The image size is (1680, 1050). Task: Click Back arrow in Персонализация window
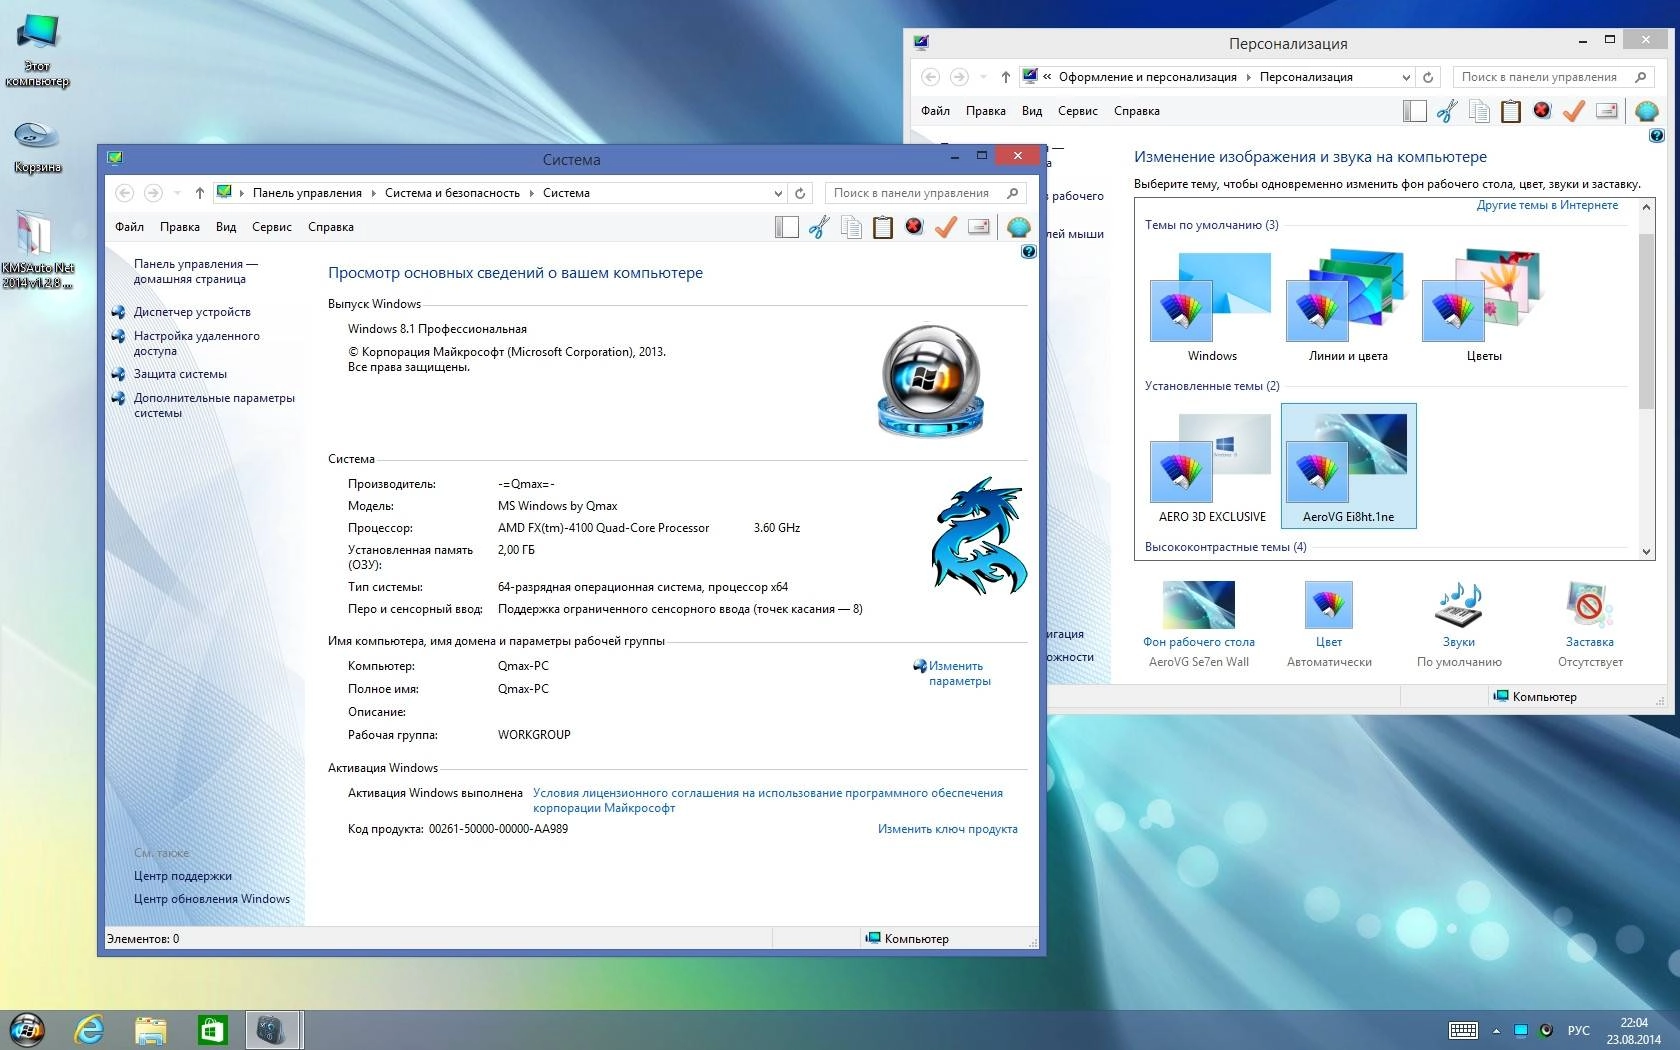[930, 77]
